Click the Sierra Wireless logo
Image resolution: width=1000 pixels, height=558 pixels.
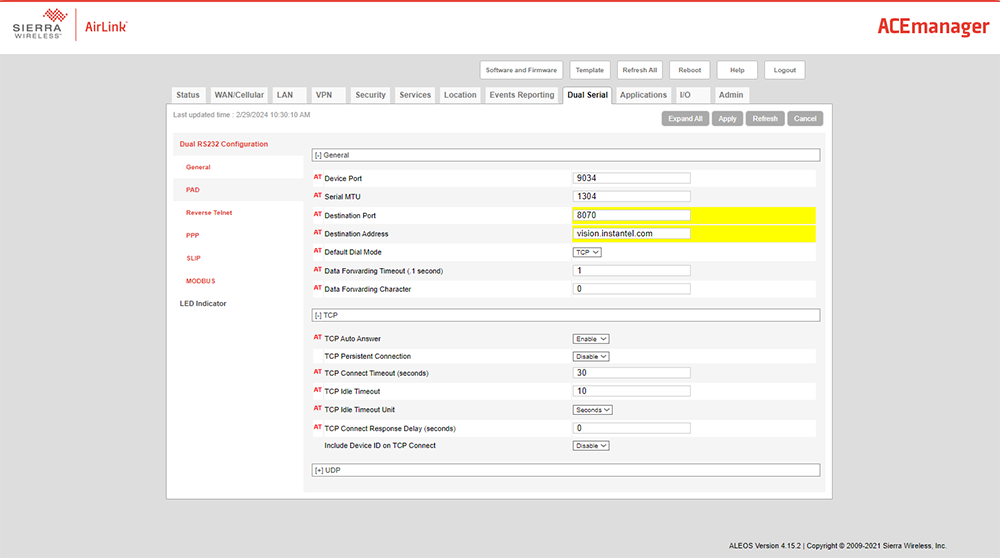coord(40,24)
